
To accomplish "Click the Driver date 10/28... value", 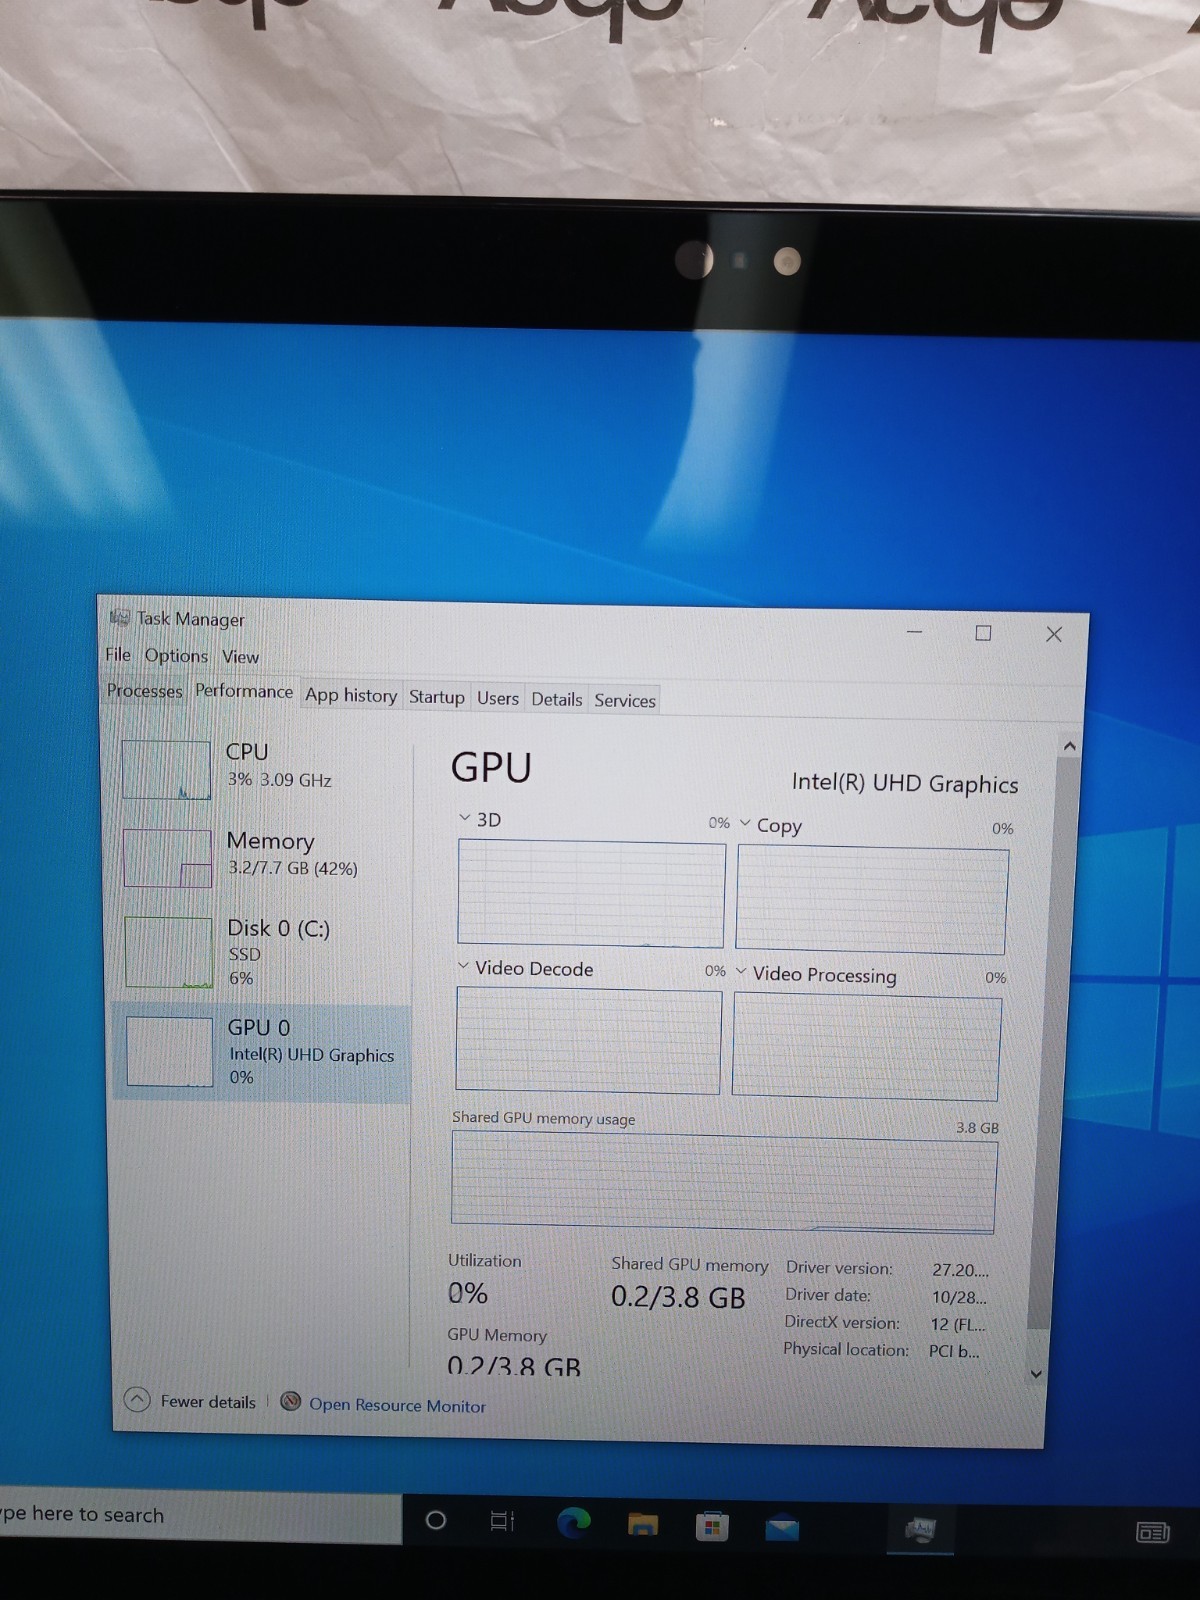I will tap(959, 1297).
